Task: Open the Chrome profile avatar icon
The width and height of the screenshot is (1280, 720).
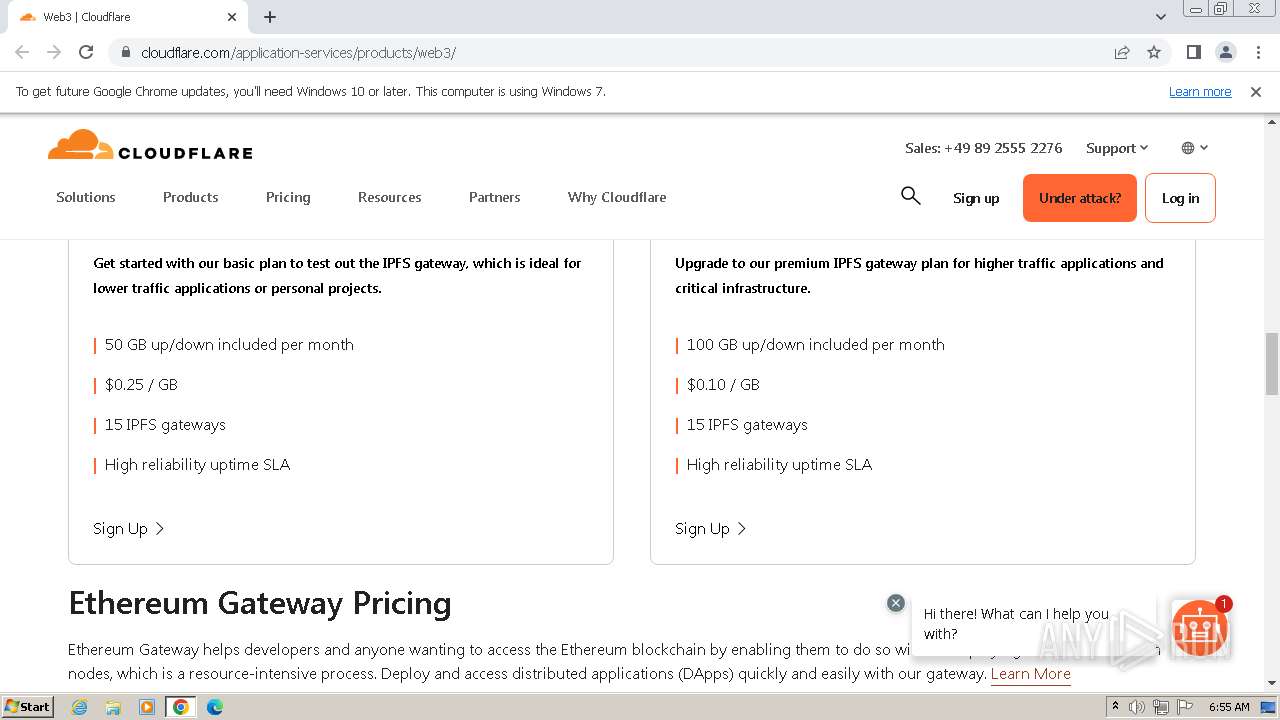Action: tap(1225, 52)
